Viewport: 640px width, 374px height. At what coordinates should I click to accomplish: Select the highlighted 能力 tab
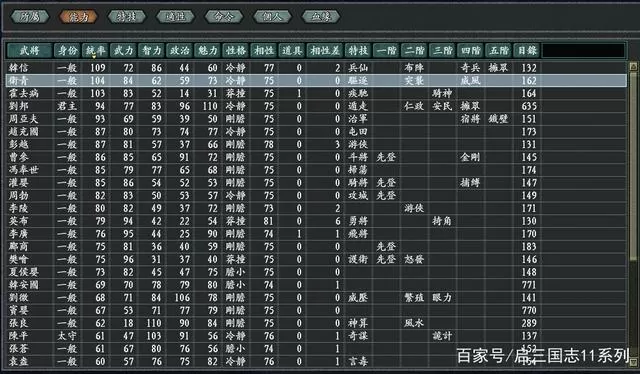click(x=78, y=17)
